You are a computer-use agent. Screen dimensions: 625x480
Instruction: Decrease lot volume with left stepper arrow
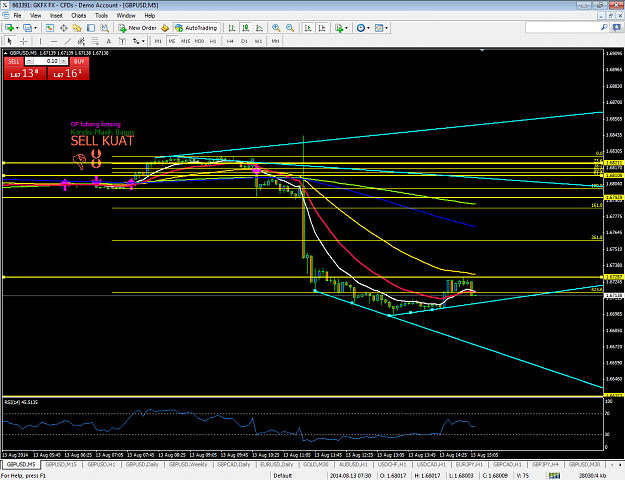[x=29, y=61]
